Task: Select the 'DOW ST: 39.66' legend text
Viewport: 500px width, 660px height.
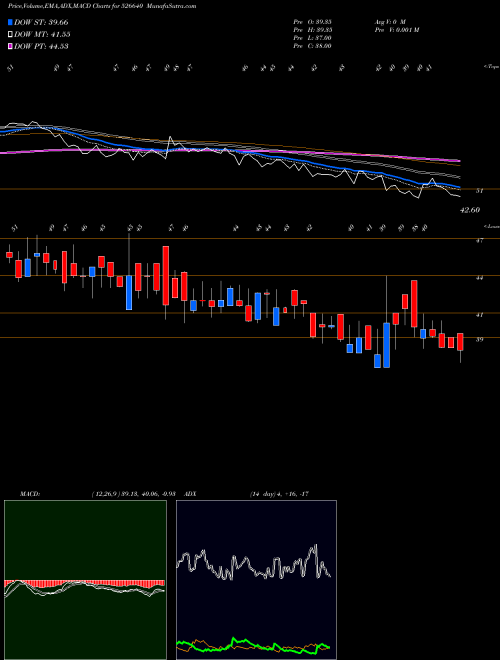Action: point(41,22)
